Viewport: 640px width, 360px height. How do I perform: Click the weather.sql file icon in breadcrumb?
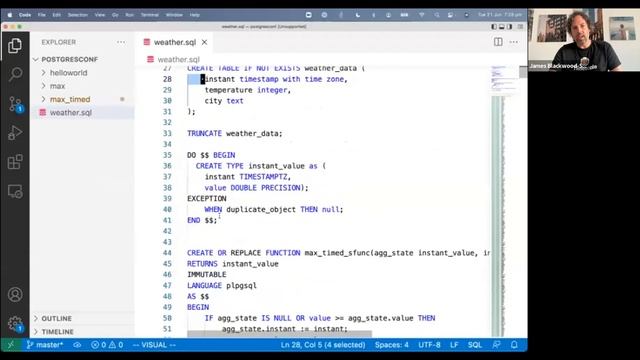150,60
